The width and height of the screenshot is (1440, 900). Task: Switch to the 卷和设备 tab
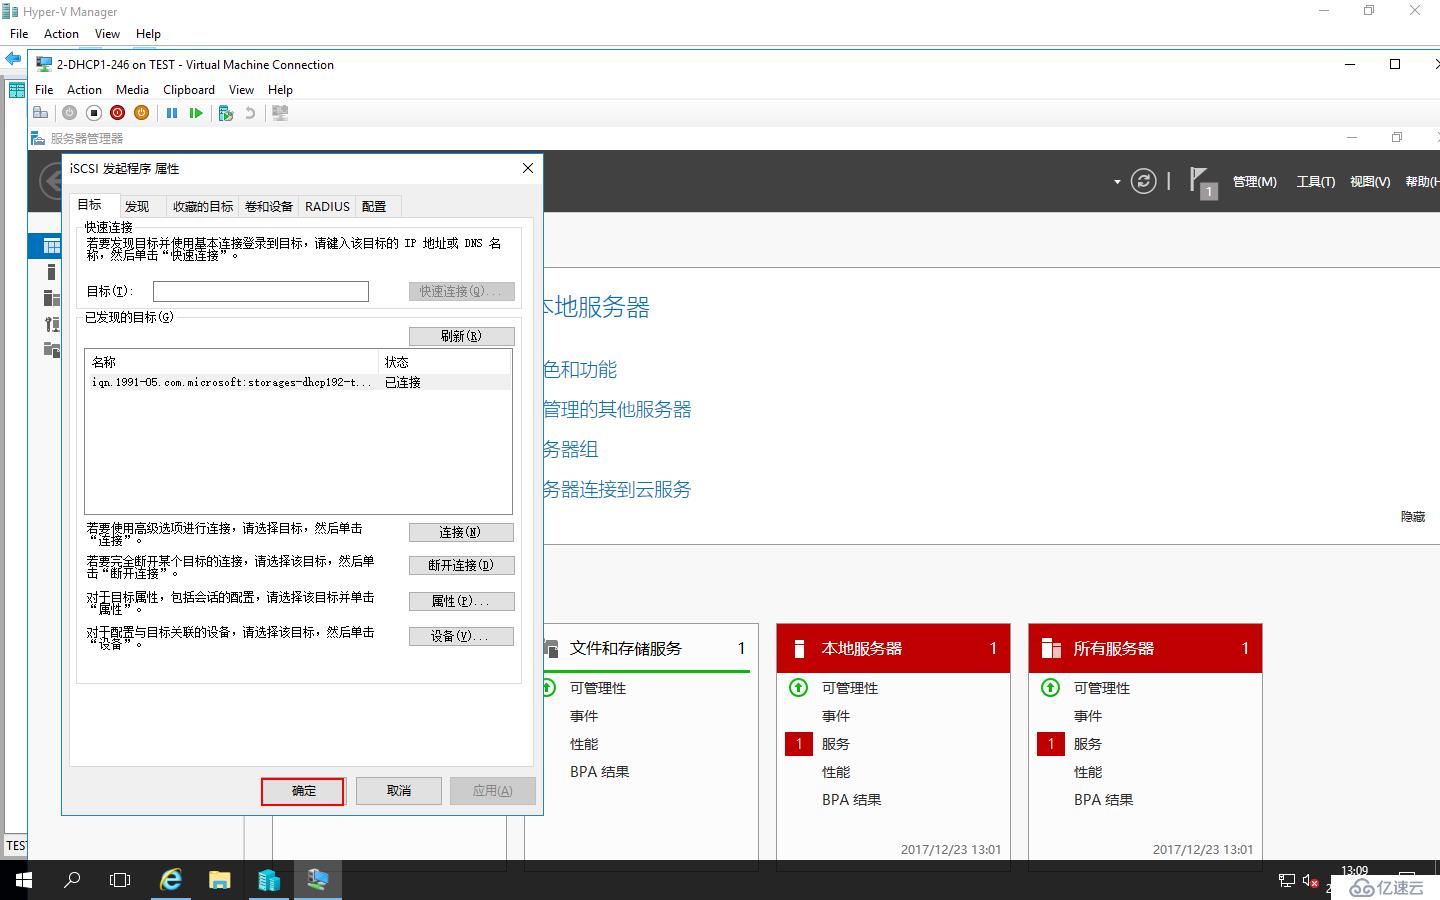click(x=269, y=206)
